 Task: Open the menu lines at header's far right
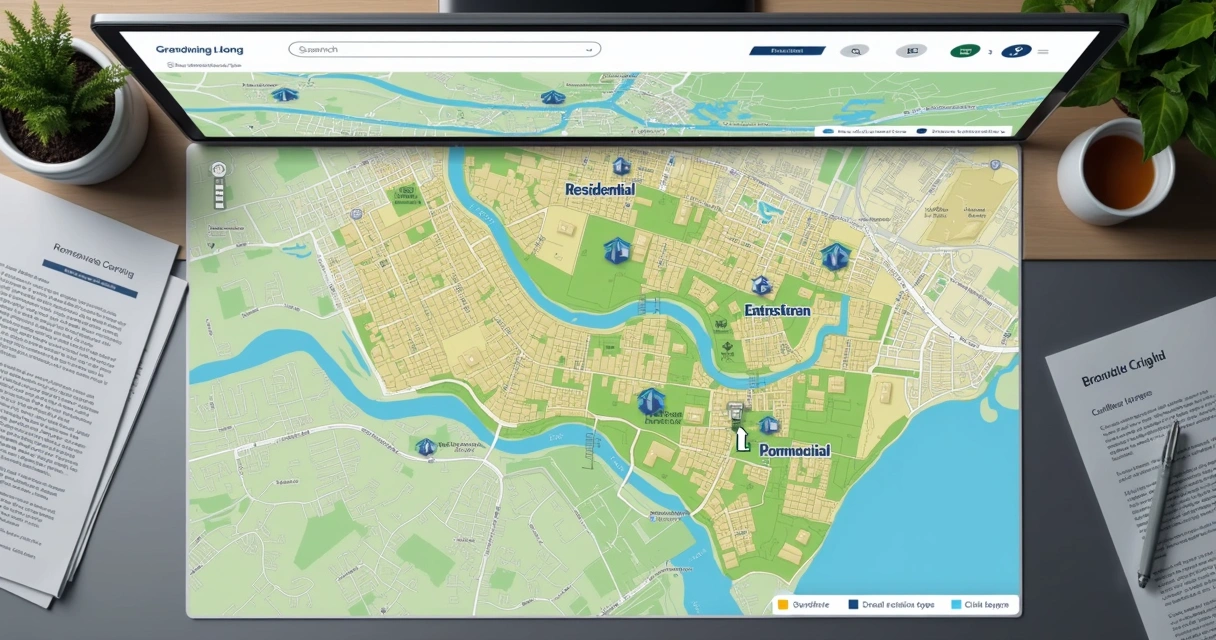coord(1045,51)
